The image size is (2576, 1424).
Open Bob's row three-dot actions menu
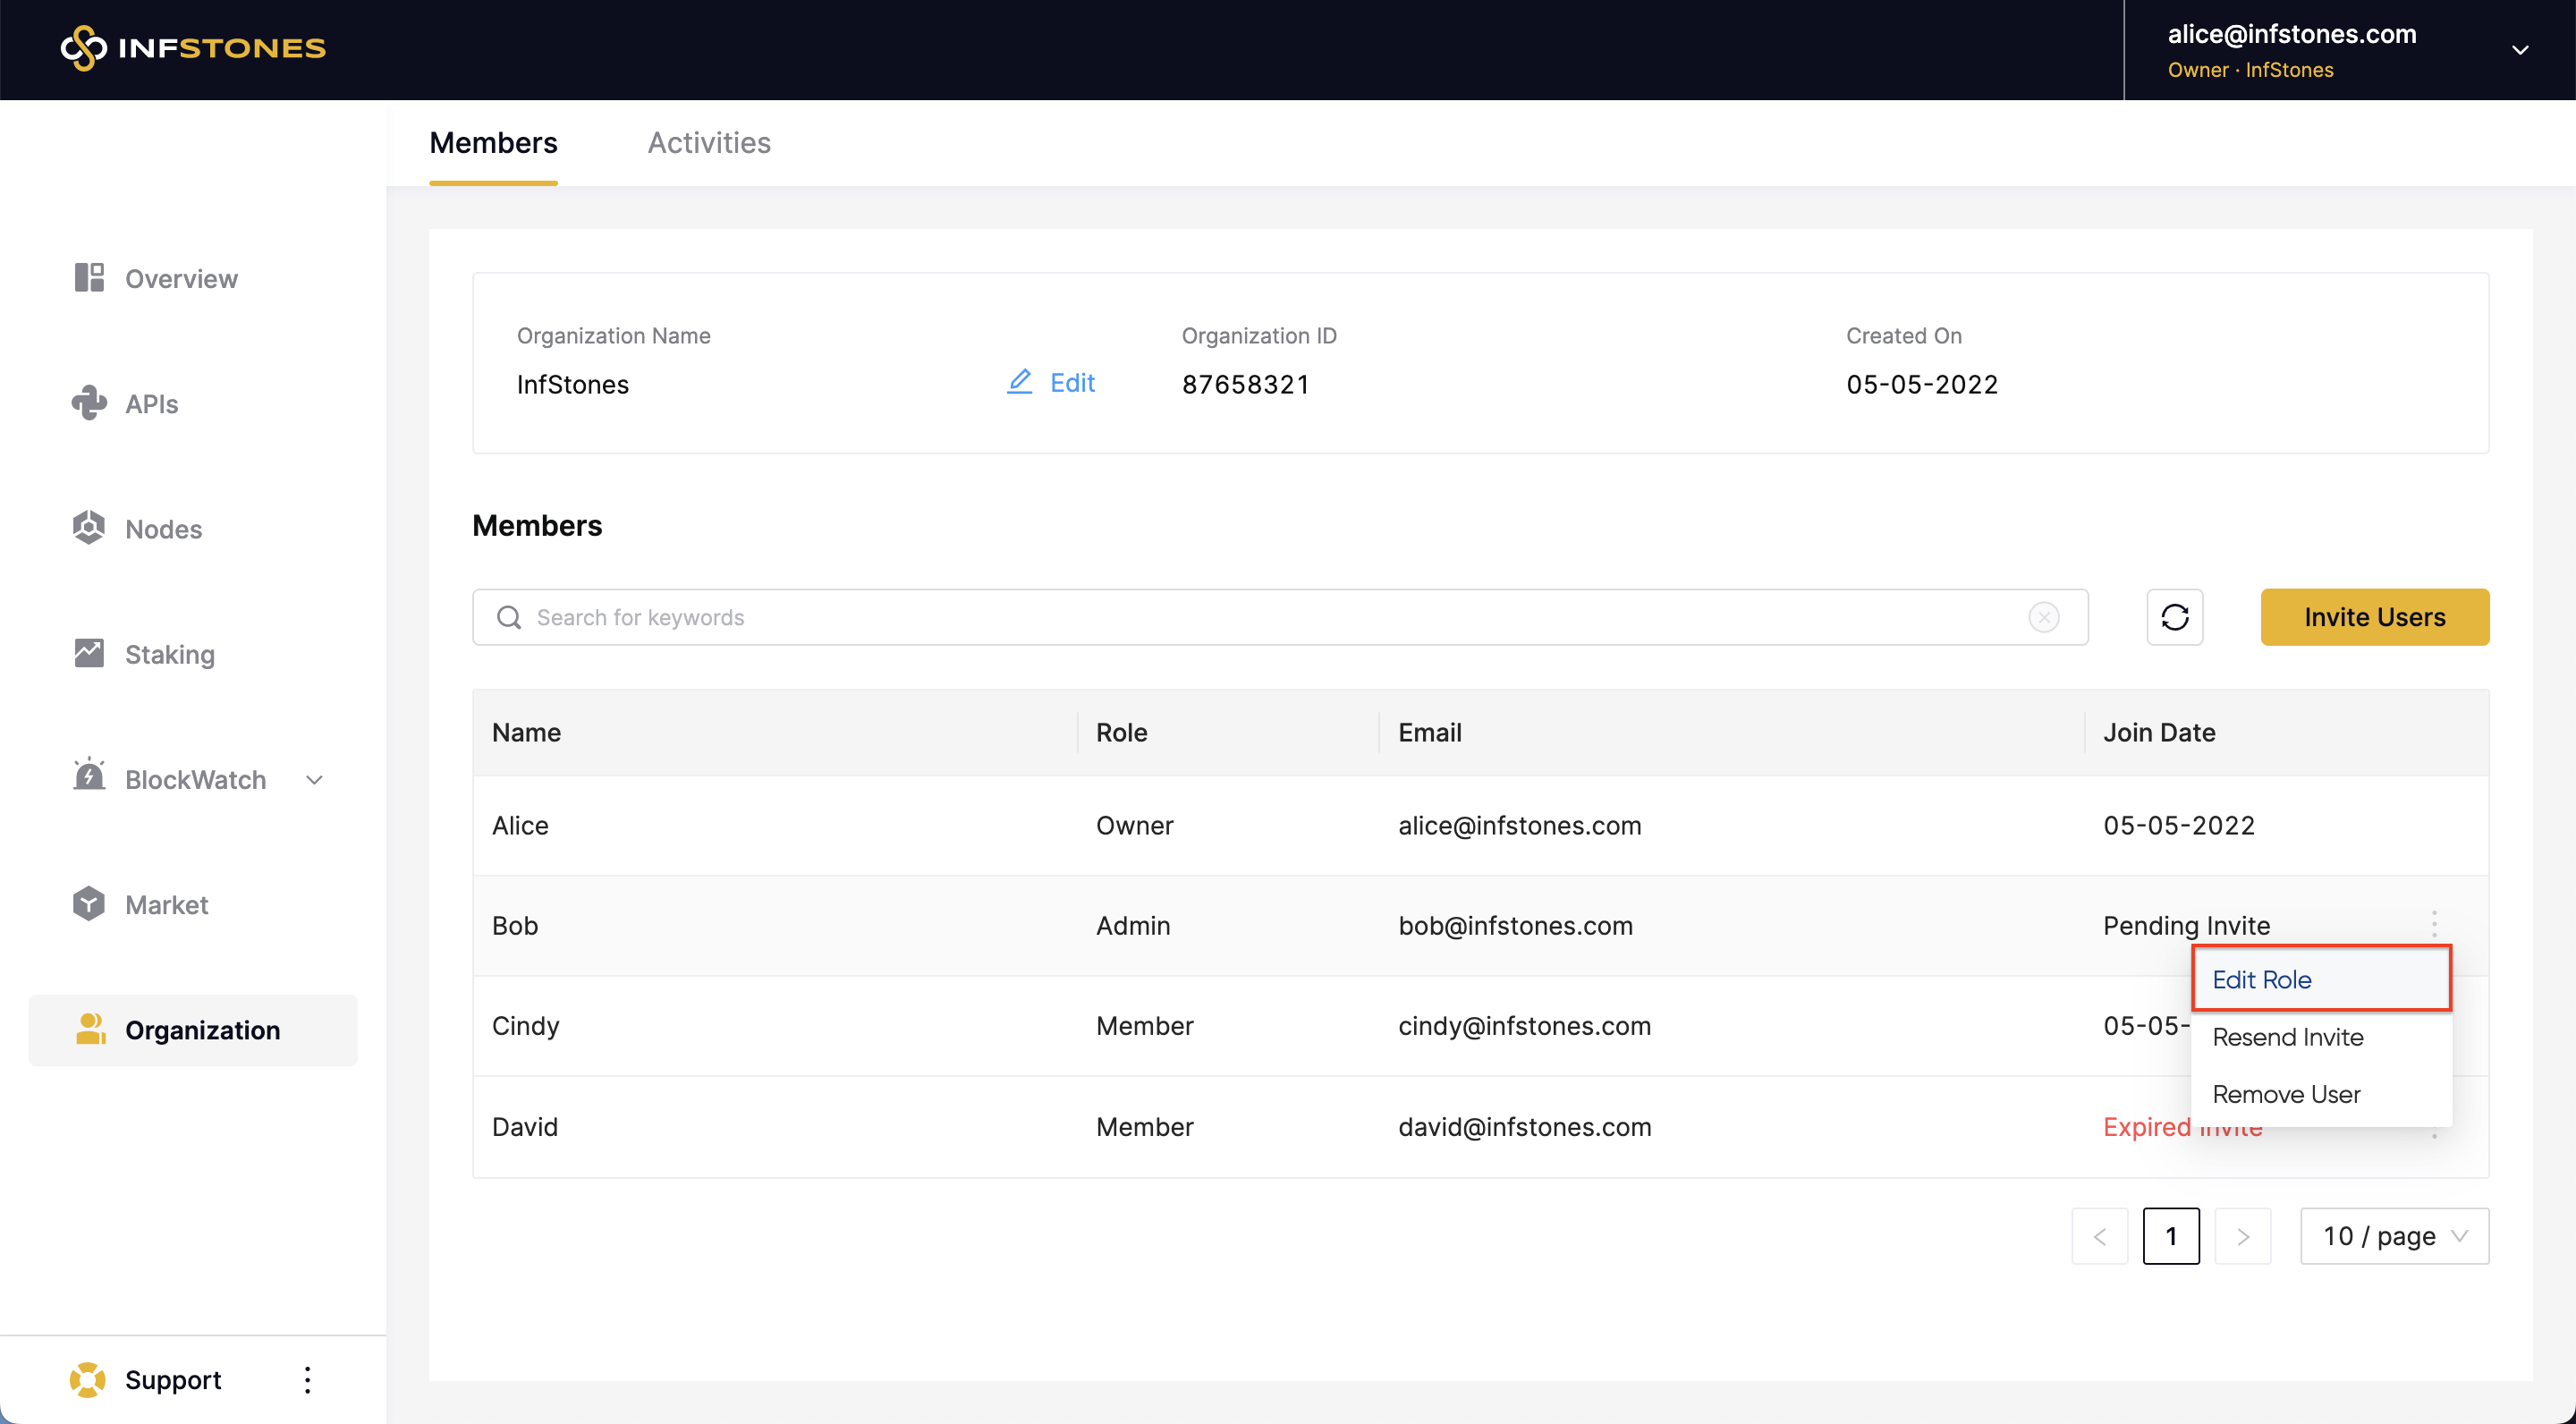(2434, 923)
